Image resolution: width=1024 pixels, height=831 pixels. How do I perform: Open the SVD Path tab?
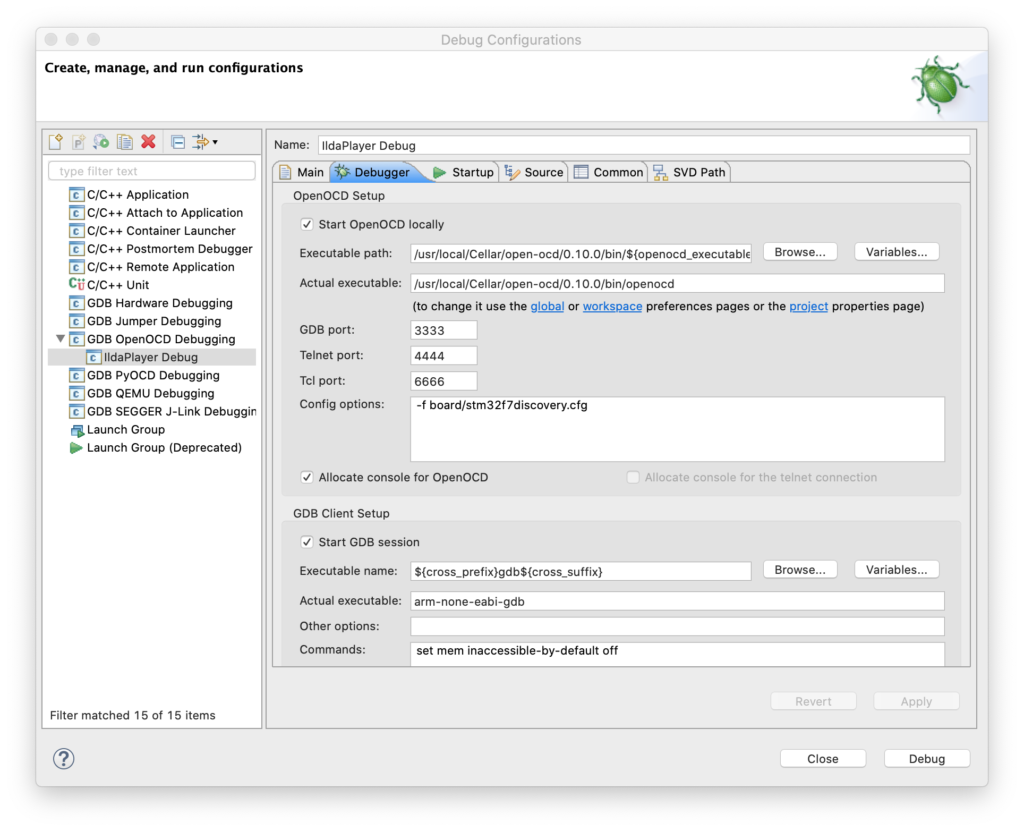698,172
